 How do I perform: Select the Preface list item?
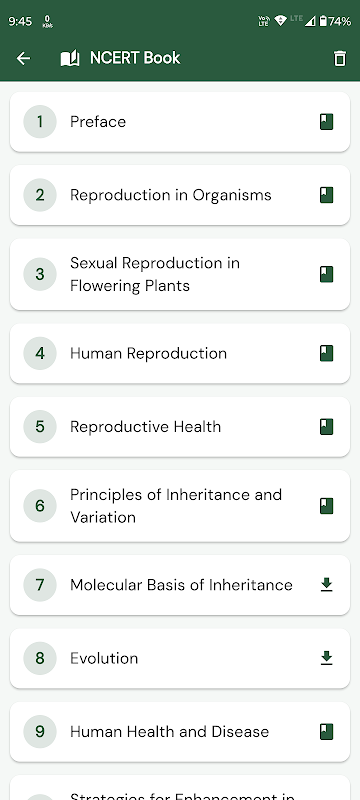(180, 122)
